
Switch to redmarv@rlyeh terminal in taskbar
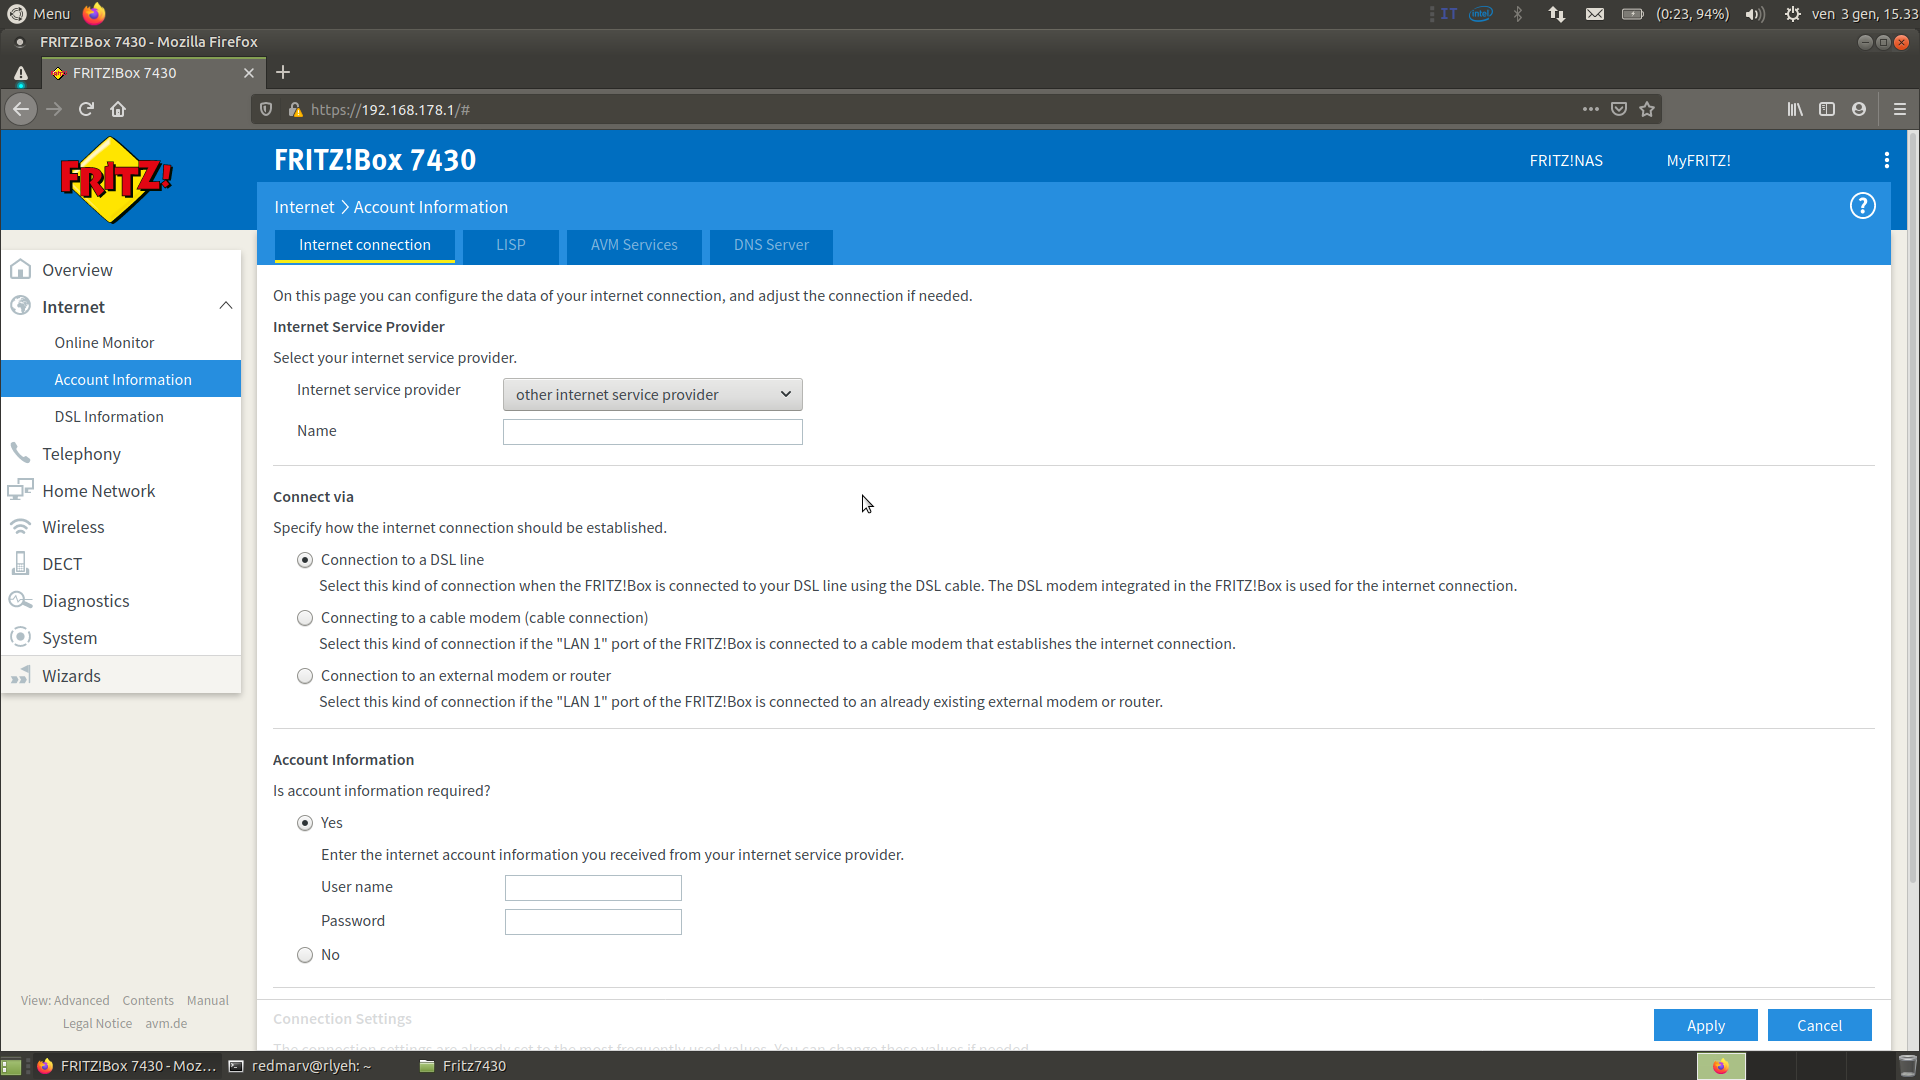(x=301, y=1066)
